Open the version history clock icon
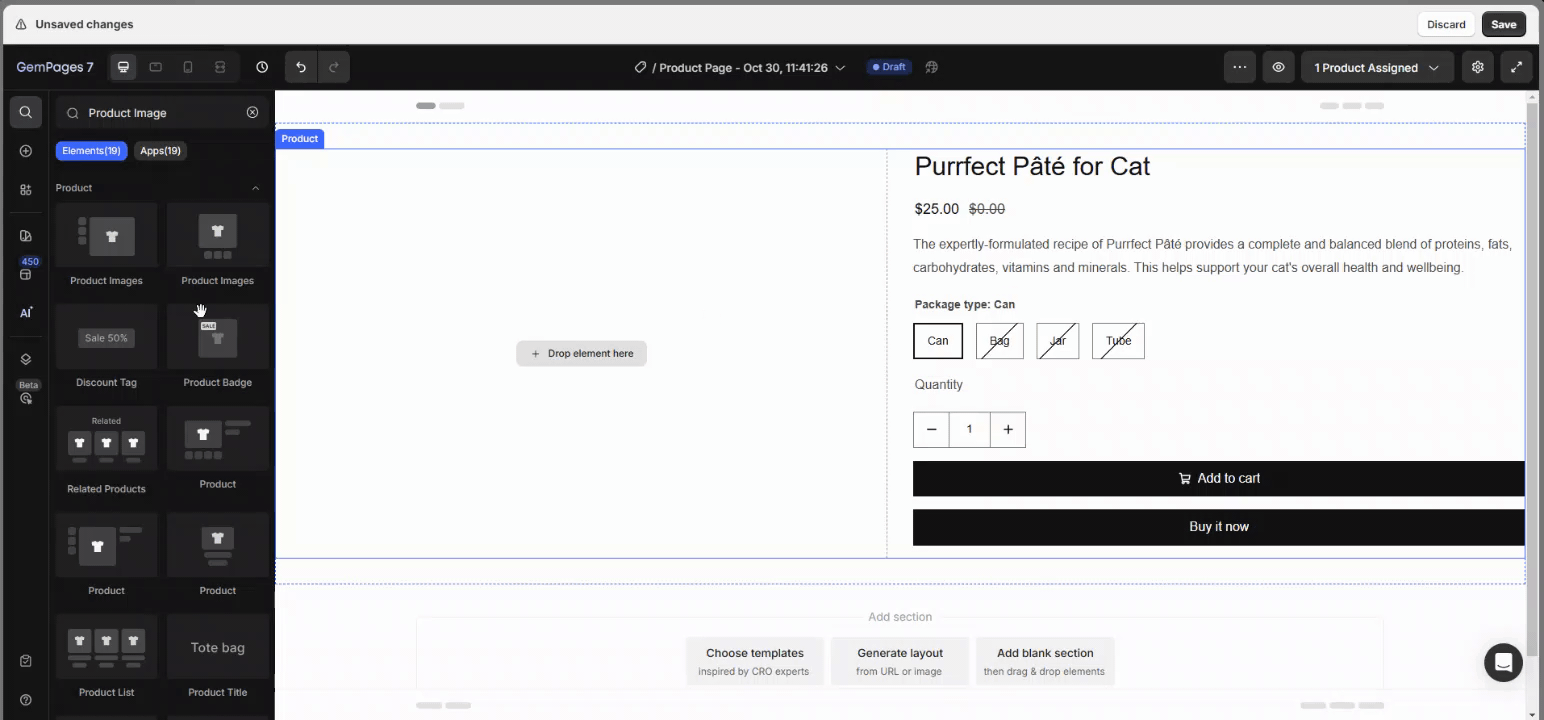 pyautogui.click(x=261, y=67)
